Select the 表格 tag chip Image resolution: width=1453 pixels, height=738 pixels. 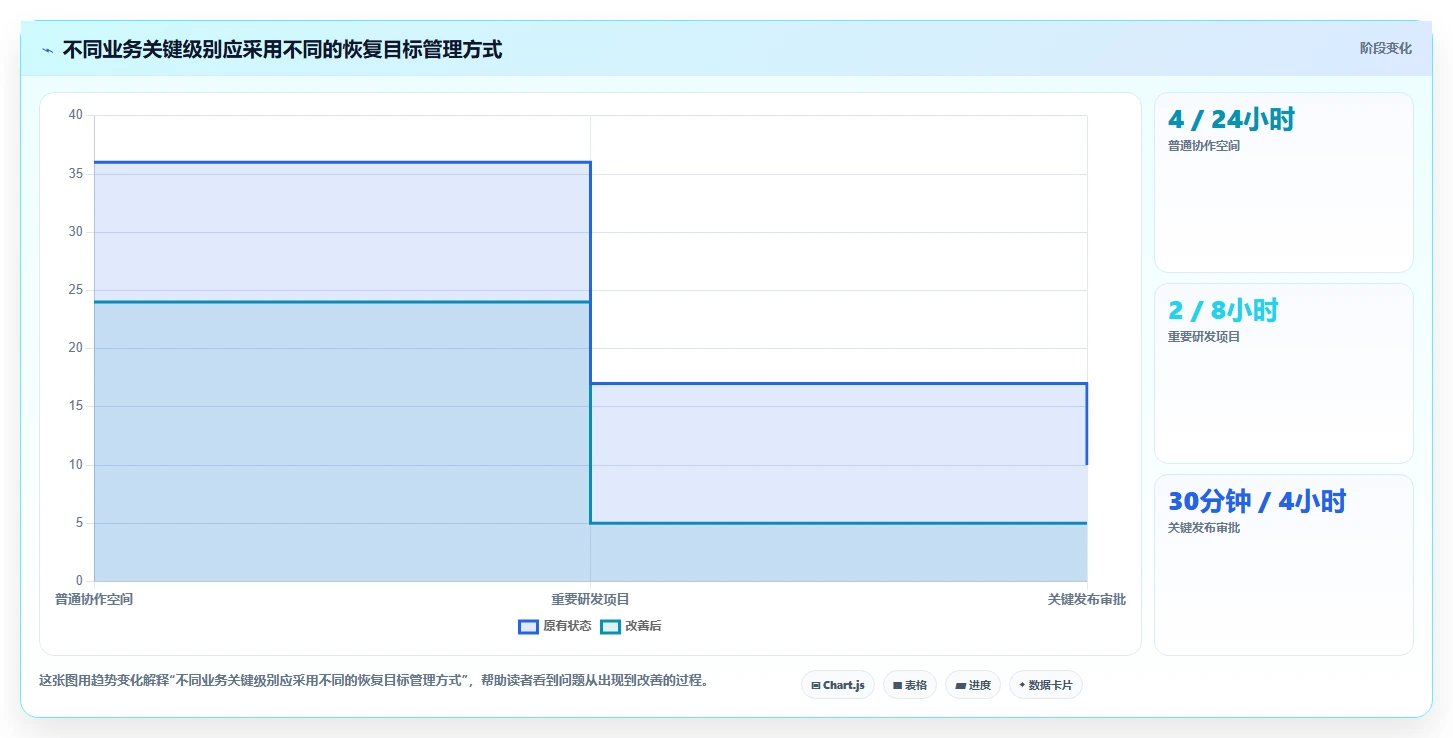pyautogui.click(x=910, y=685)
